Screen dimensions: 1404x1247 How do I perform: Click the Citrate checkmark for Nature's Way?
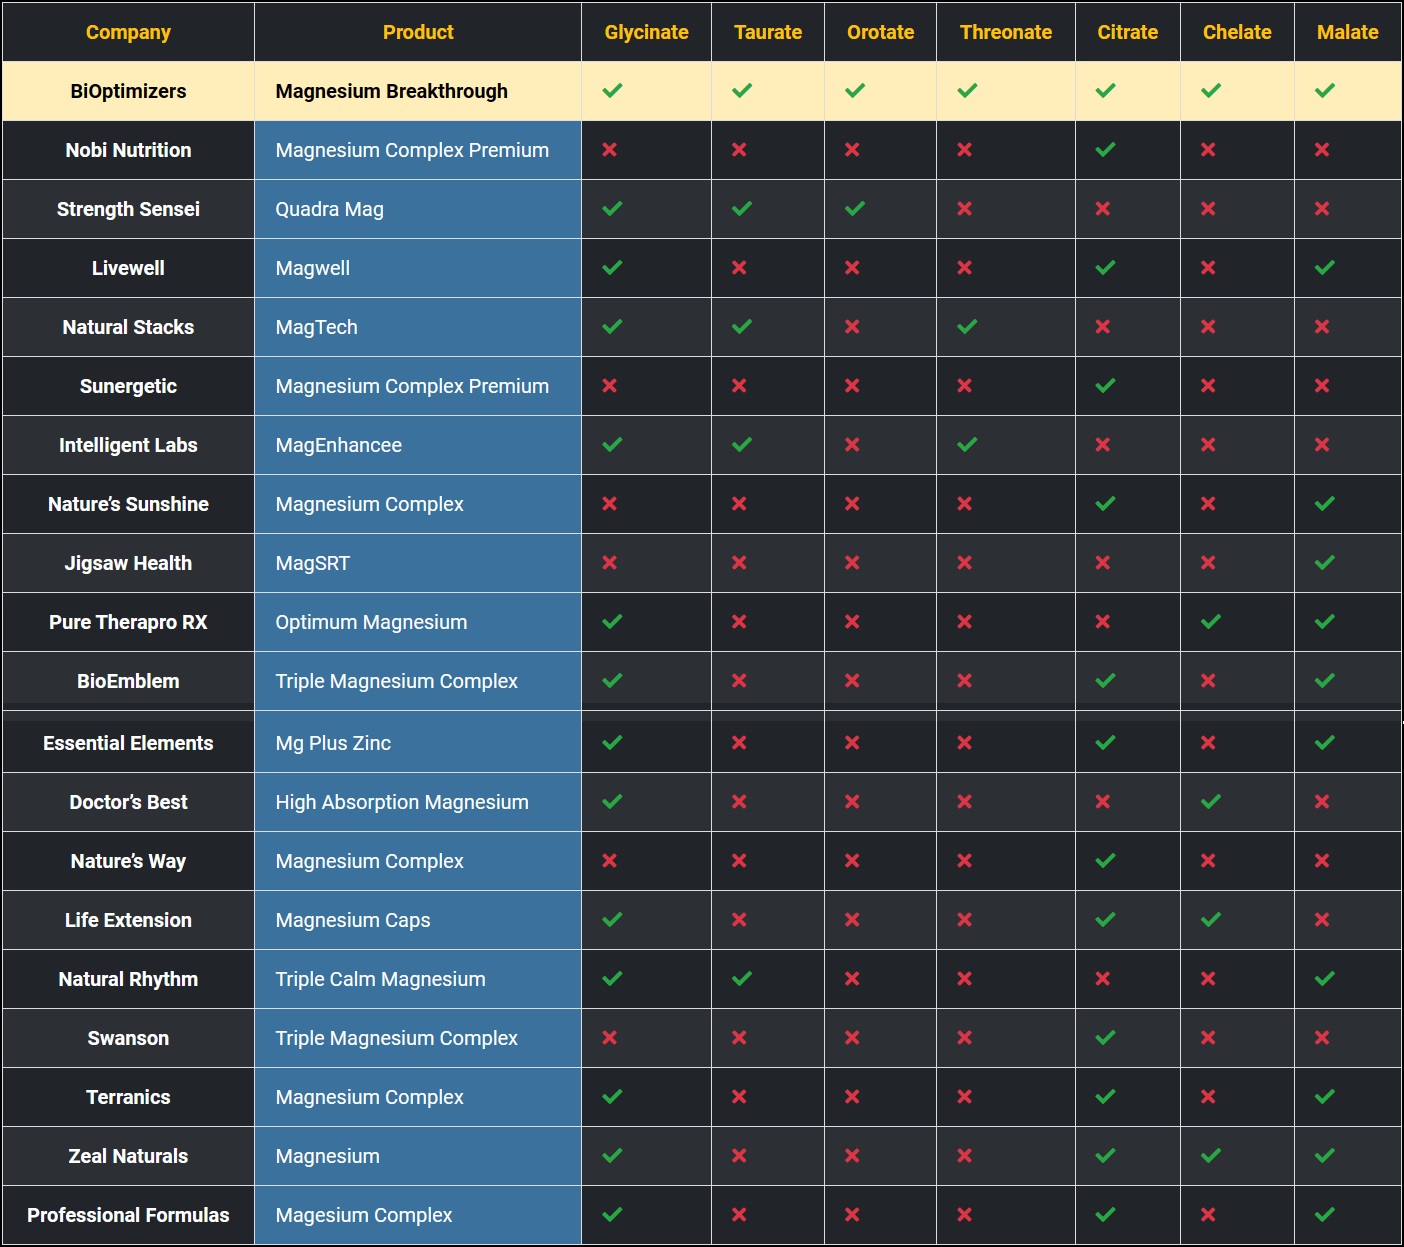click(1105, 861)
